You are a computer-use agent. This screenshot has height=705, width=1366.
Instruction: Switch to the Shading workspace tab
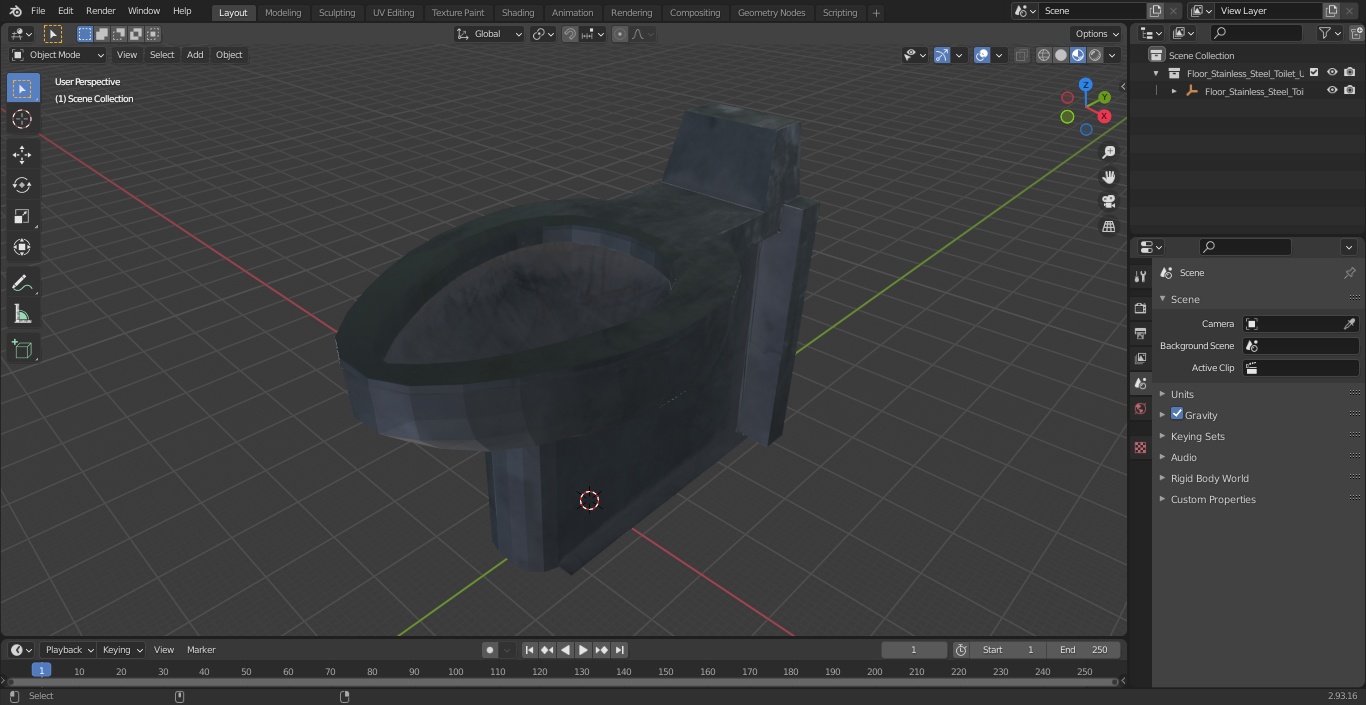click(x=518, y=13)
